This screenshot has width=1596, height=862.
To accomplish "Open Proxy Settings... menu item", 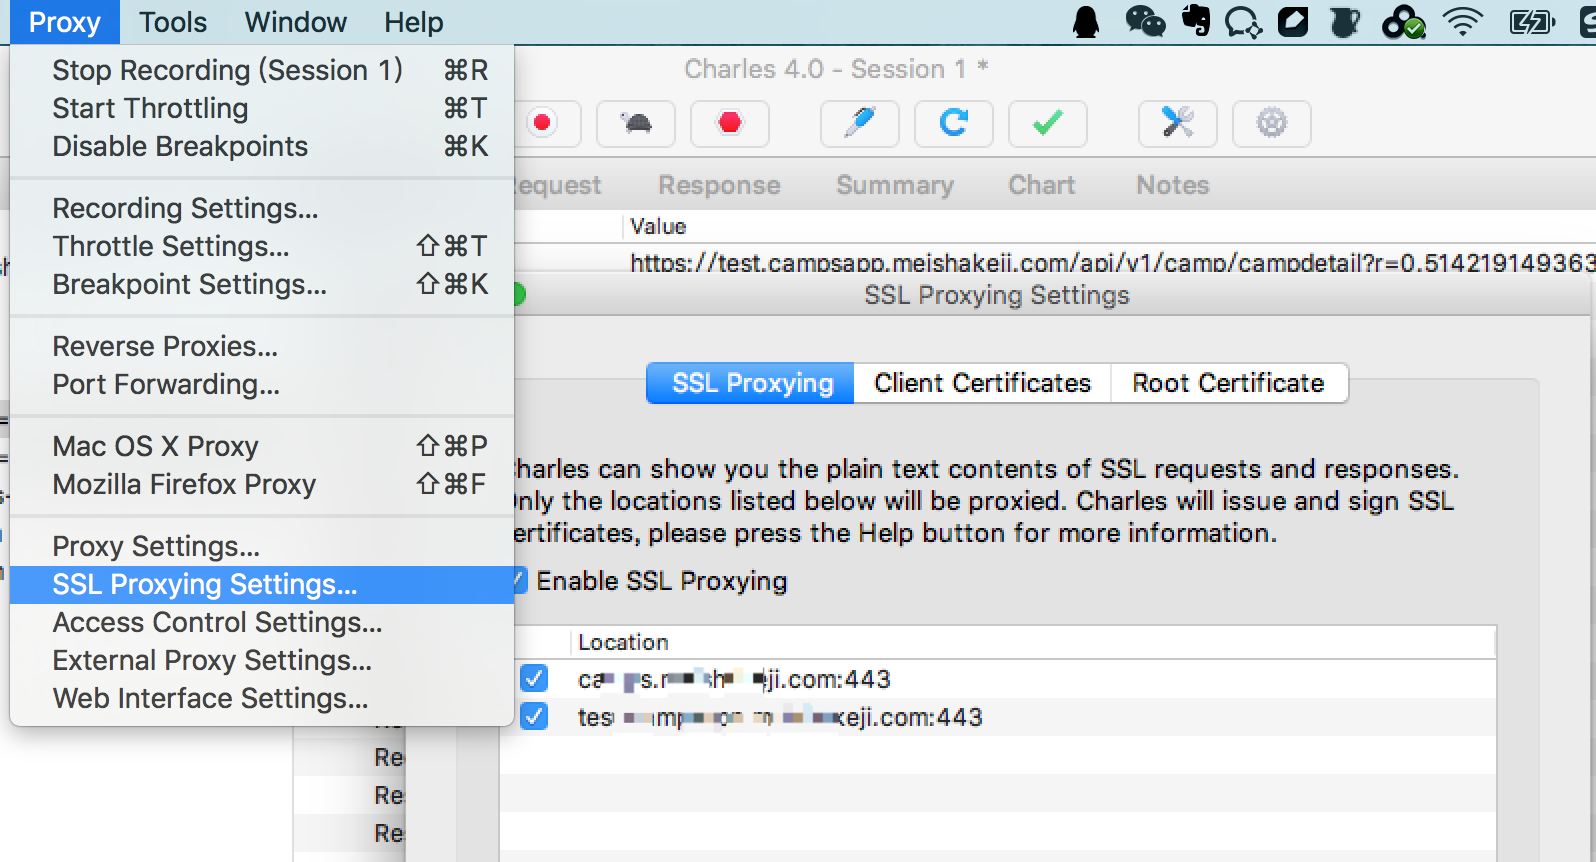I will (262, 546).
